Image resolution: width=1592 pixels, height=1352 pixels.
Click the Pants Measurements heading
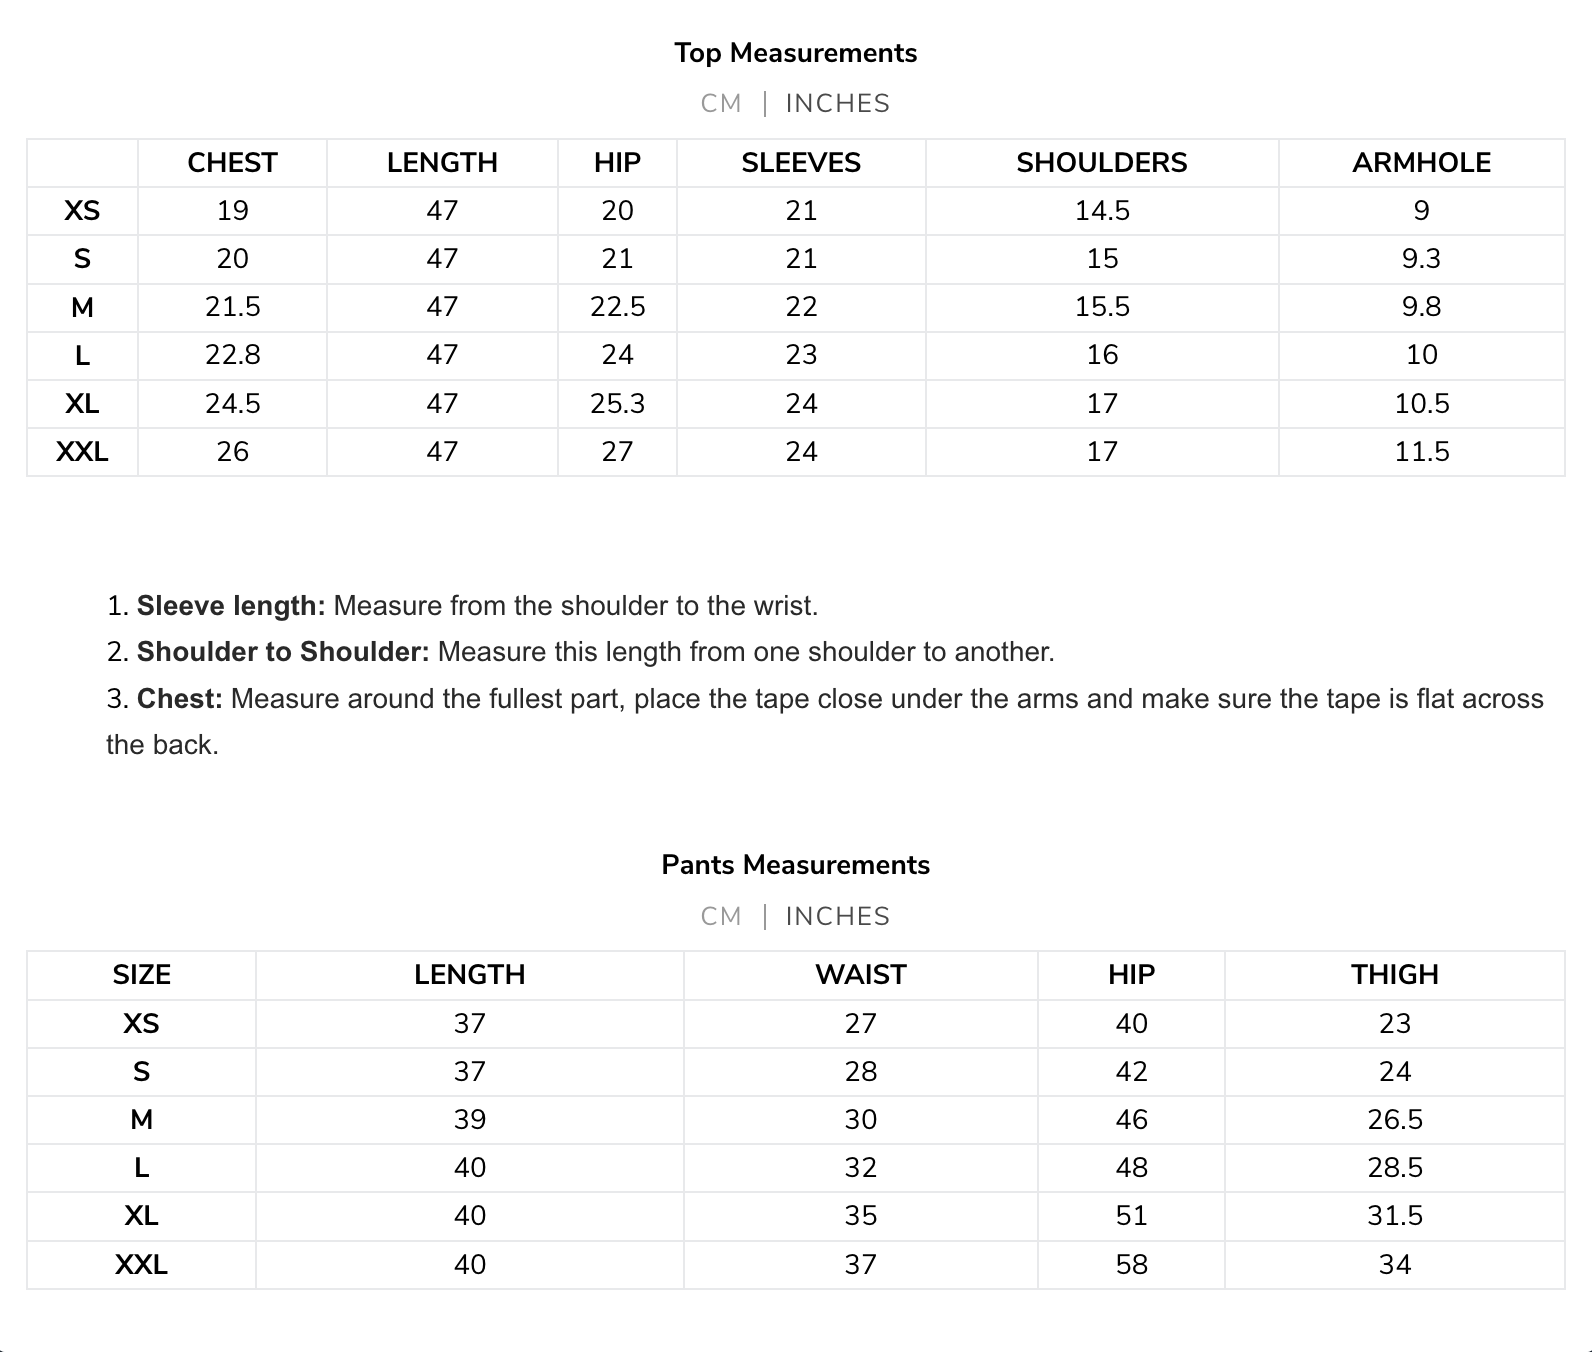[x=795, y=865]
